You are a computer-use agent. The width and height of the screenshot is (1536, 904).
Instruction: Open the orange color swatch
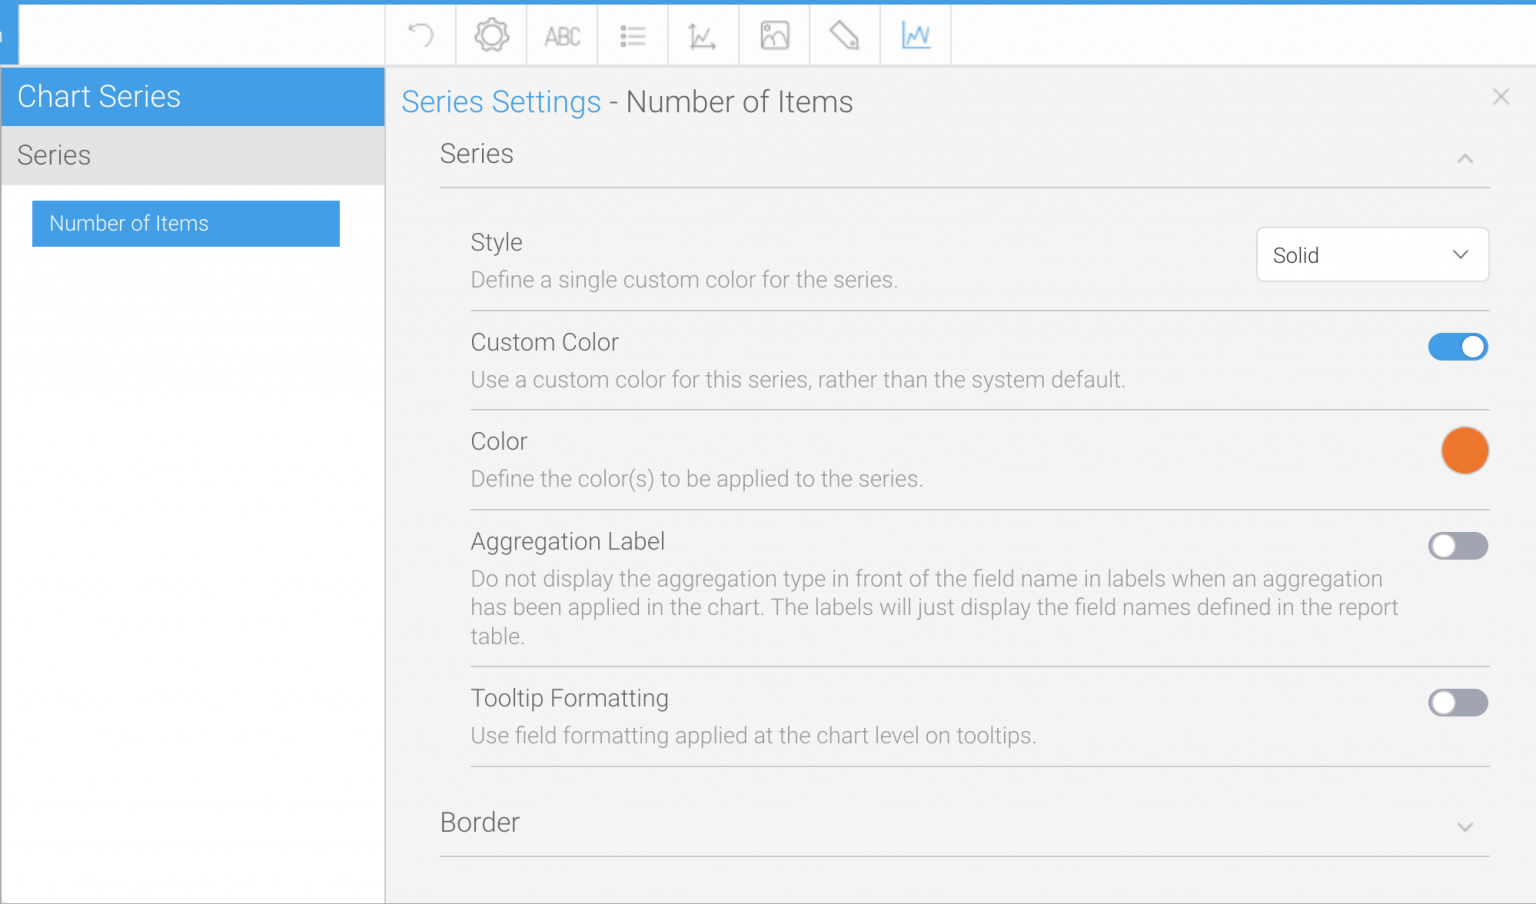[x=1465, y=450]
